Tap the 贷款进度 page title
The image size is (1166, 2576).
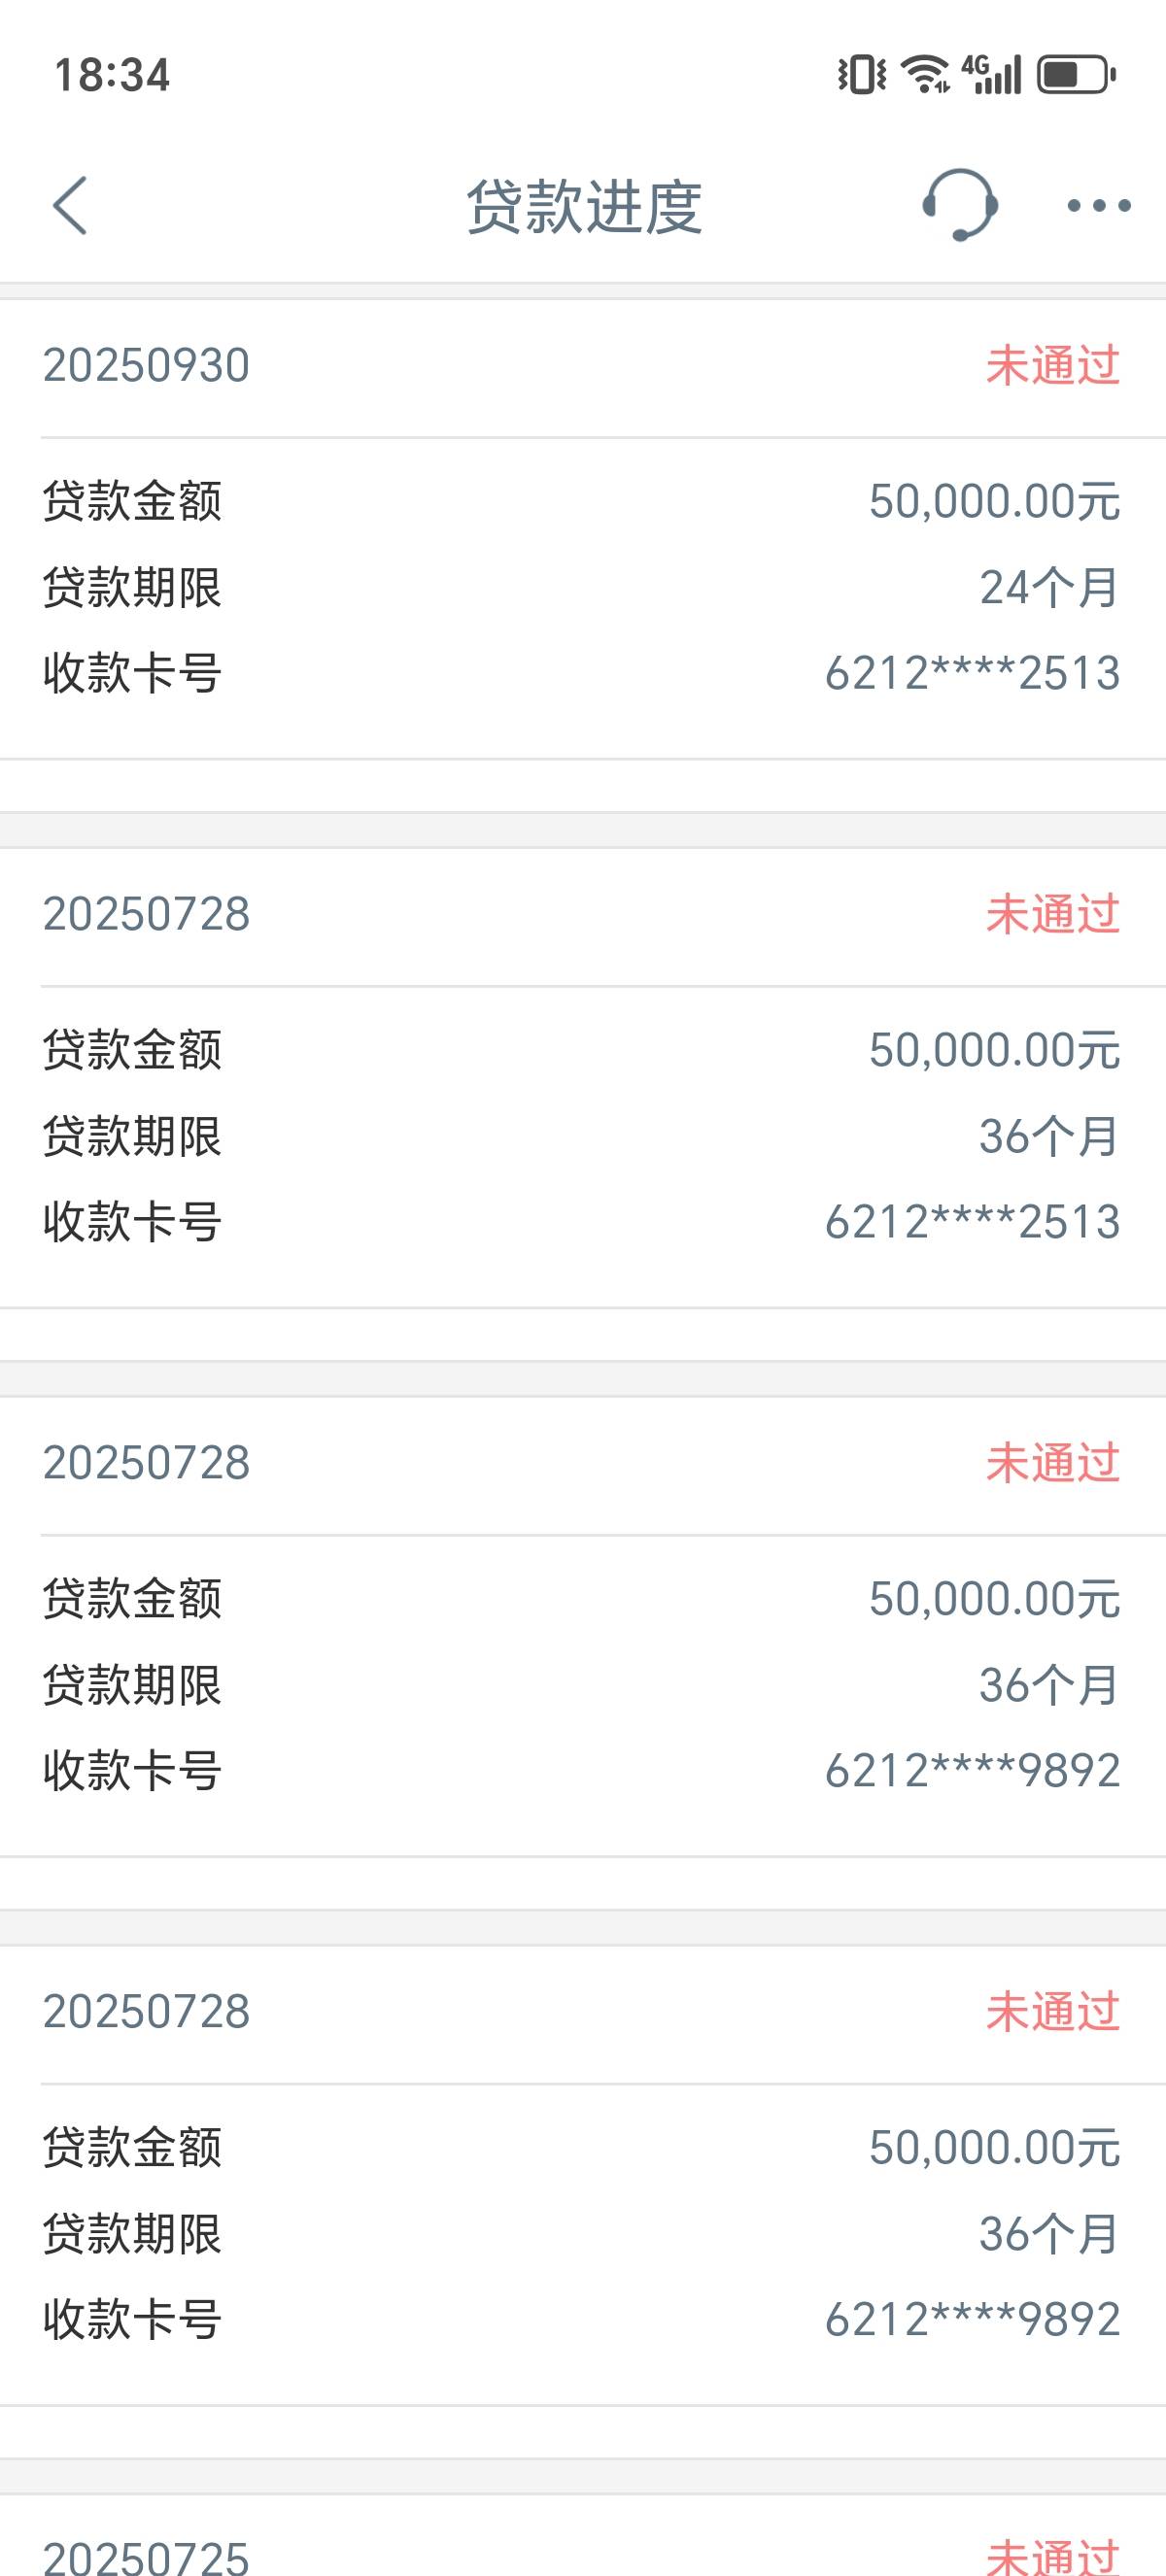[x=584, y=207]
